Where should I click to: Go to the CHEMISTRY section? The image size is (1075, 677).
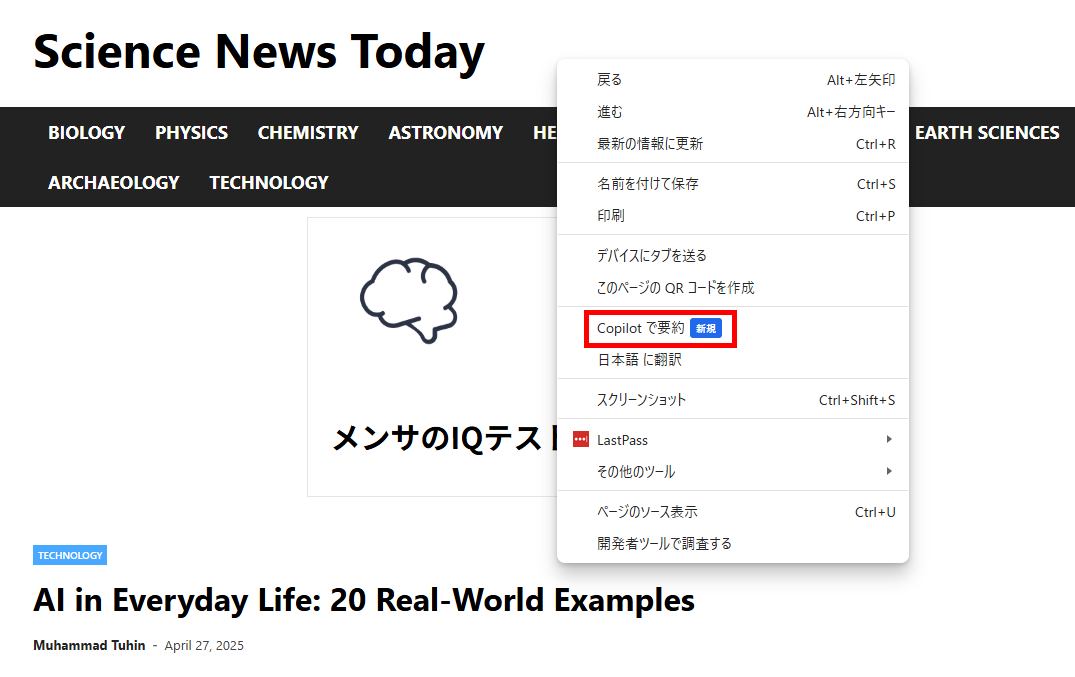(308, 132)
